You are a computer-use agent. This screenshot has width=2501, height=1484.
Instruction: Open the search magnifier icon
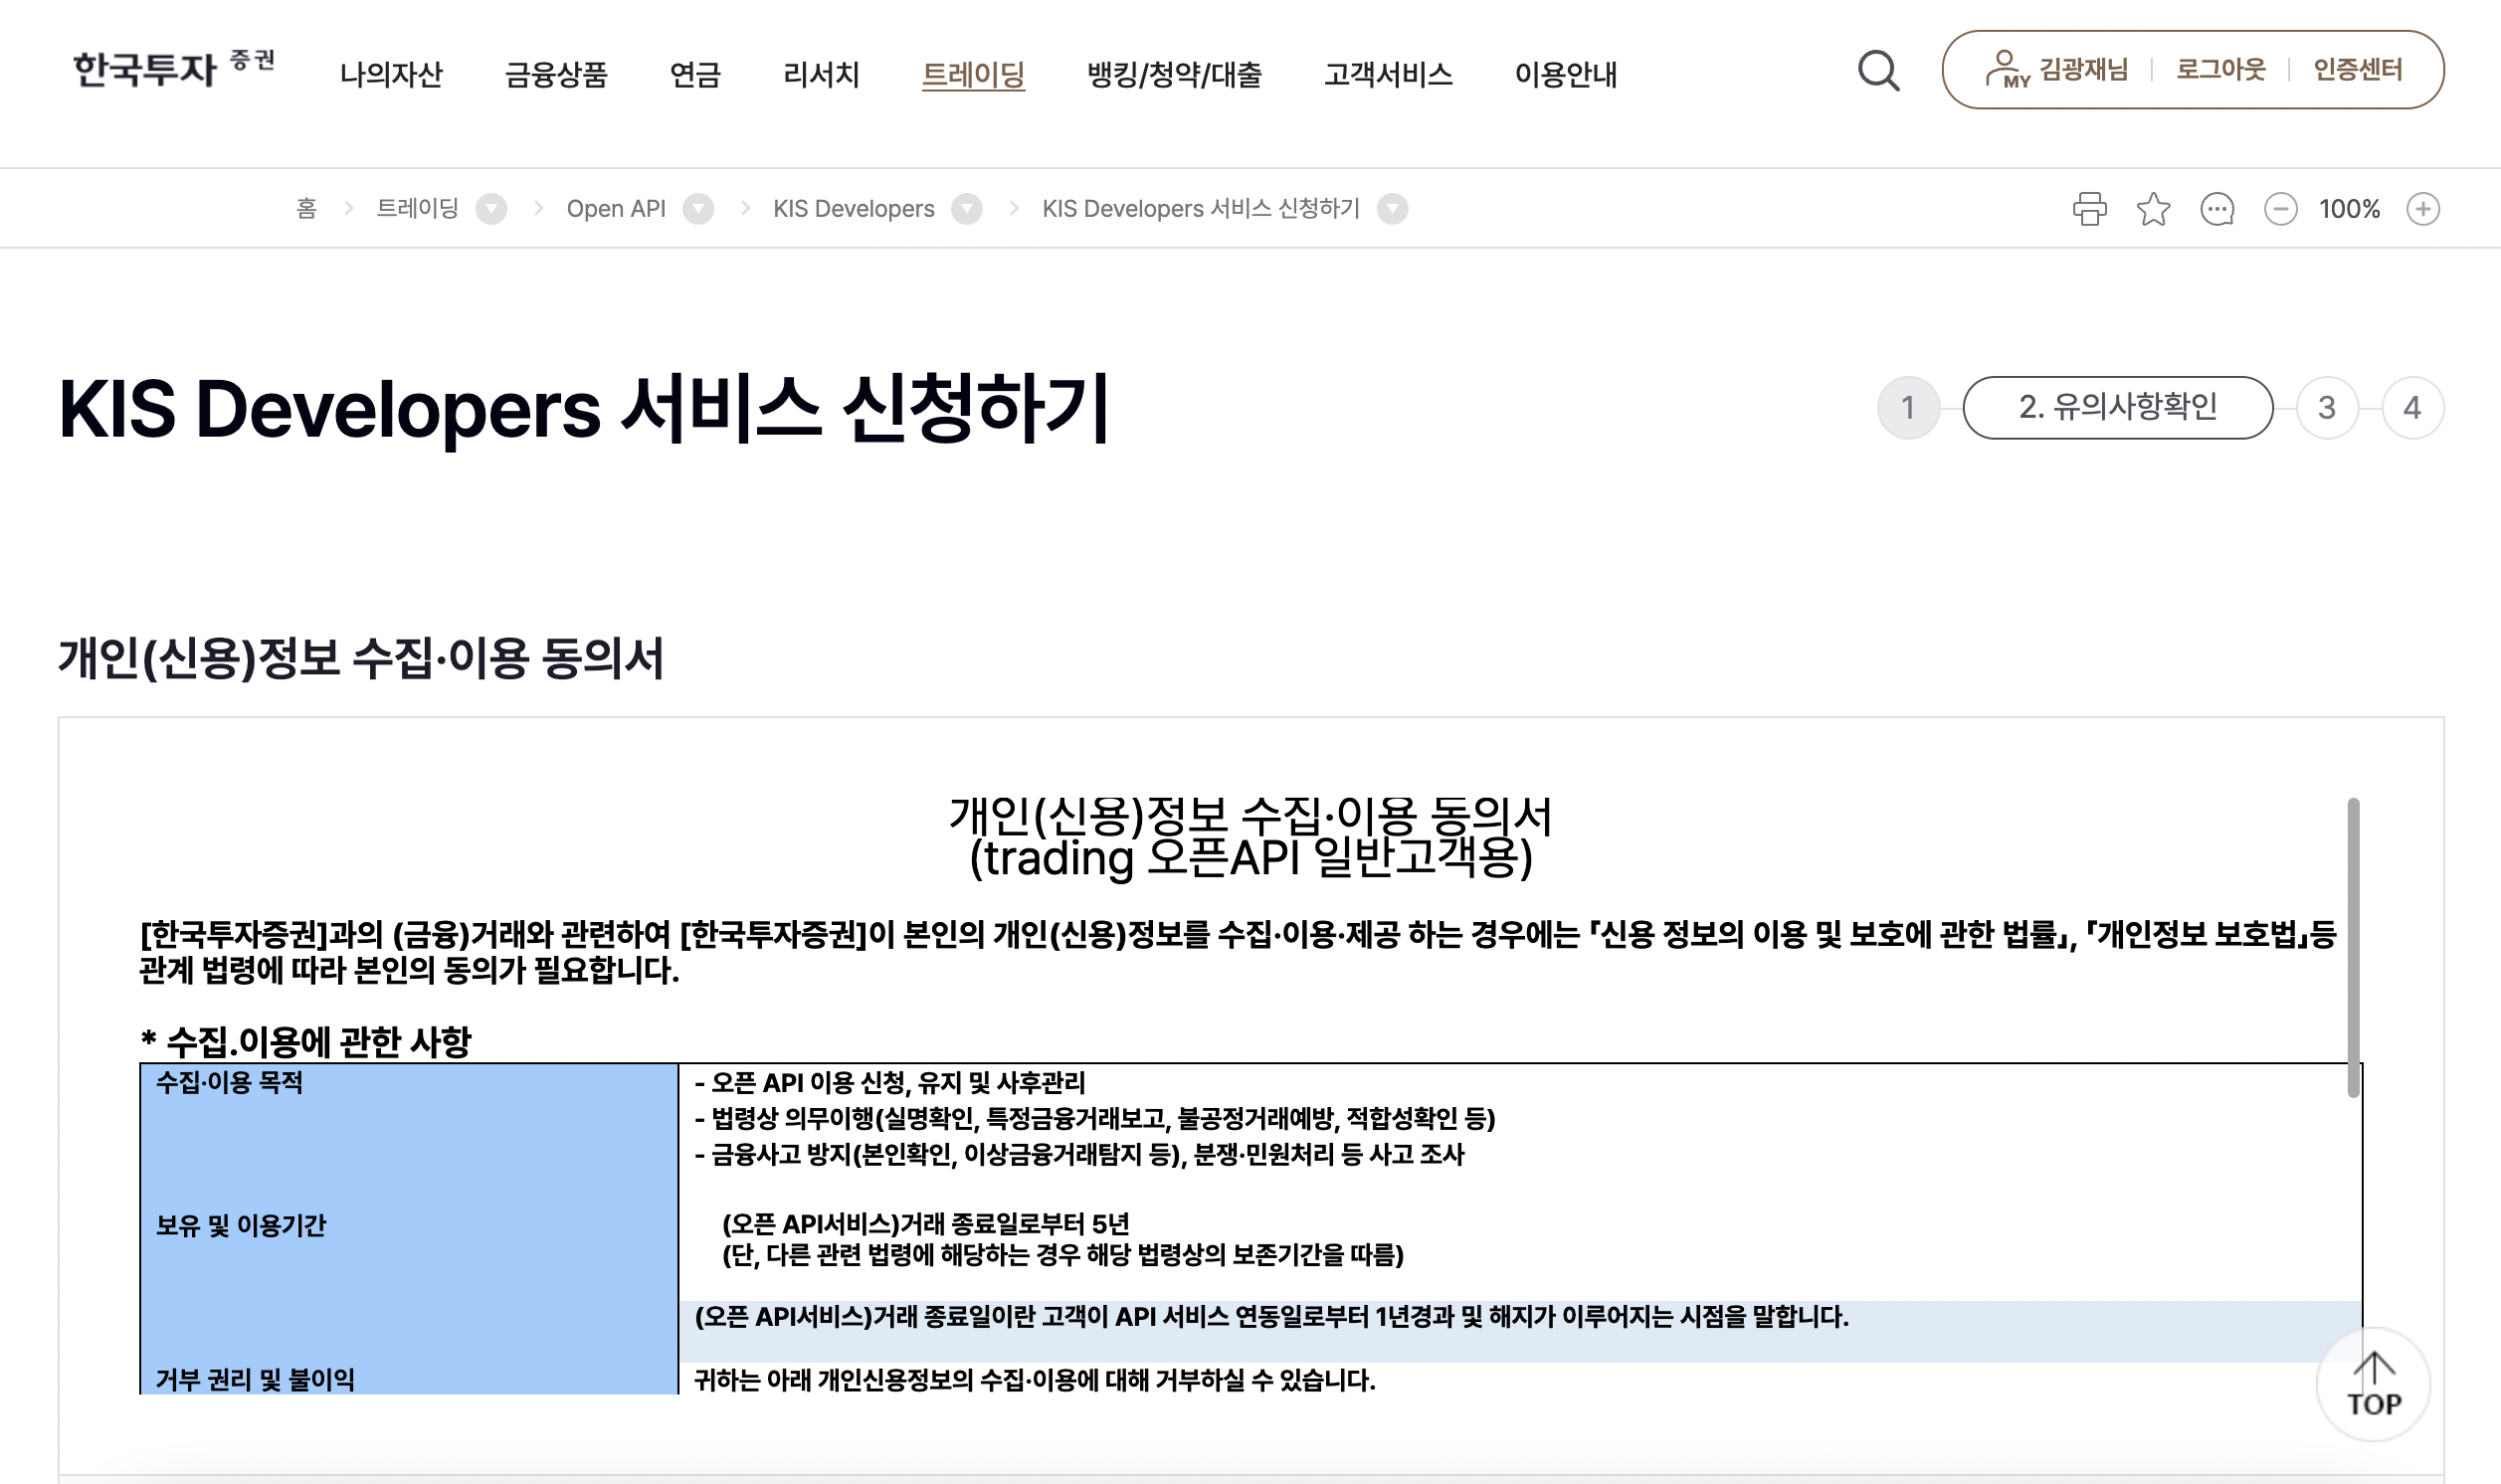1878,71
